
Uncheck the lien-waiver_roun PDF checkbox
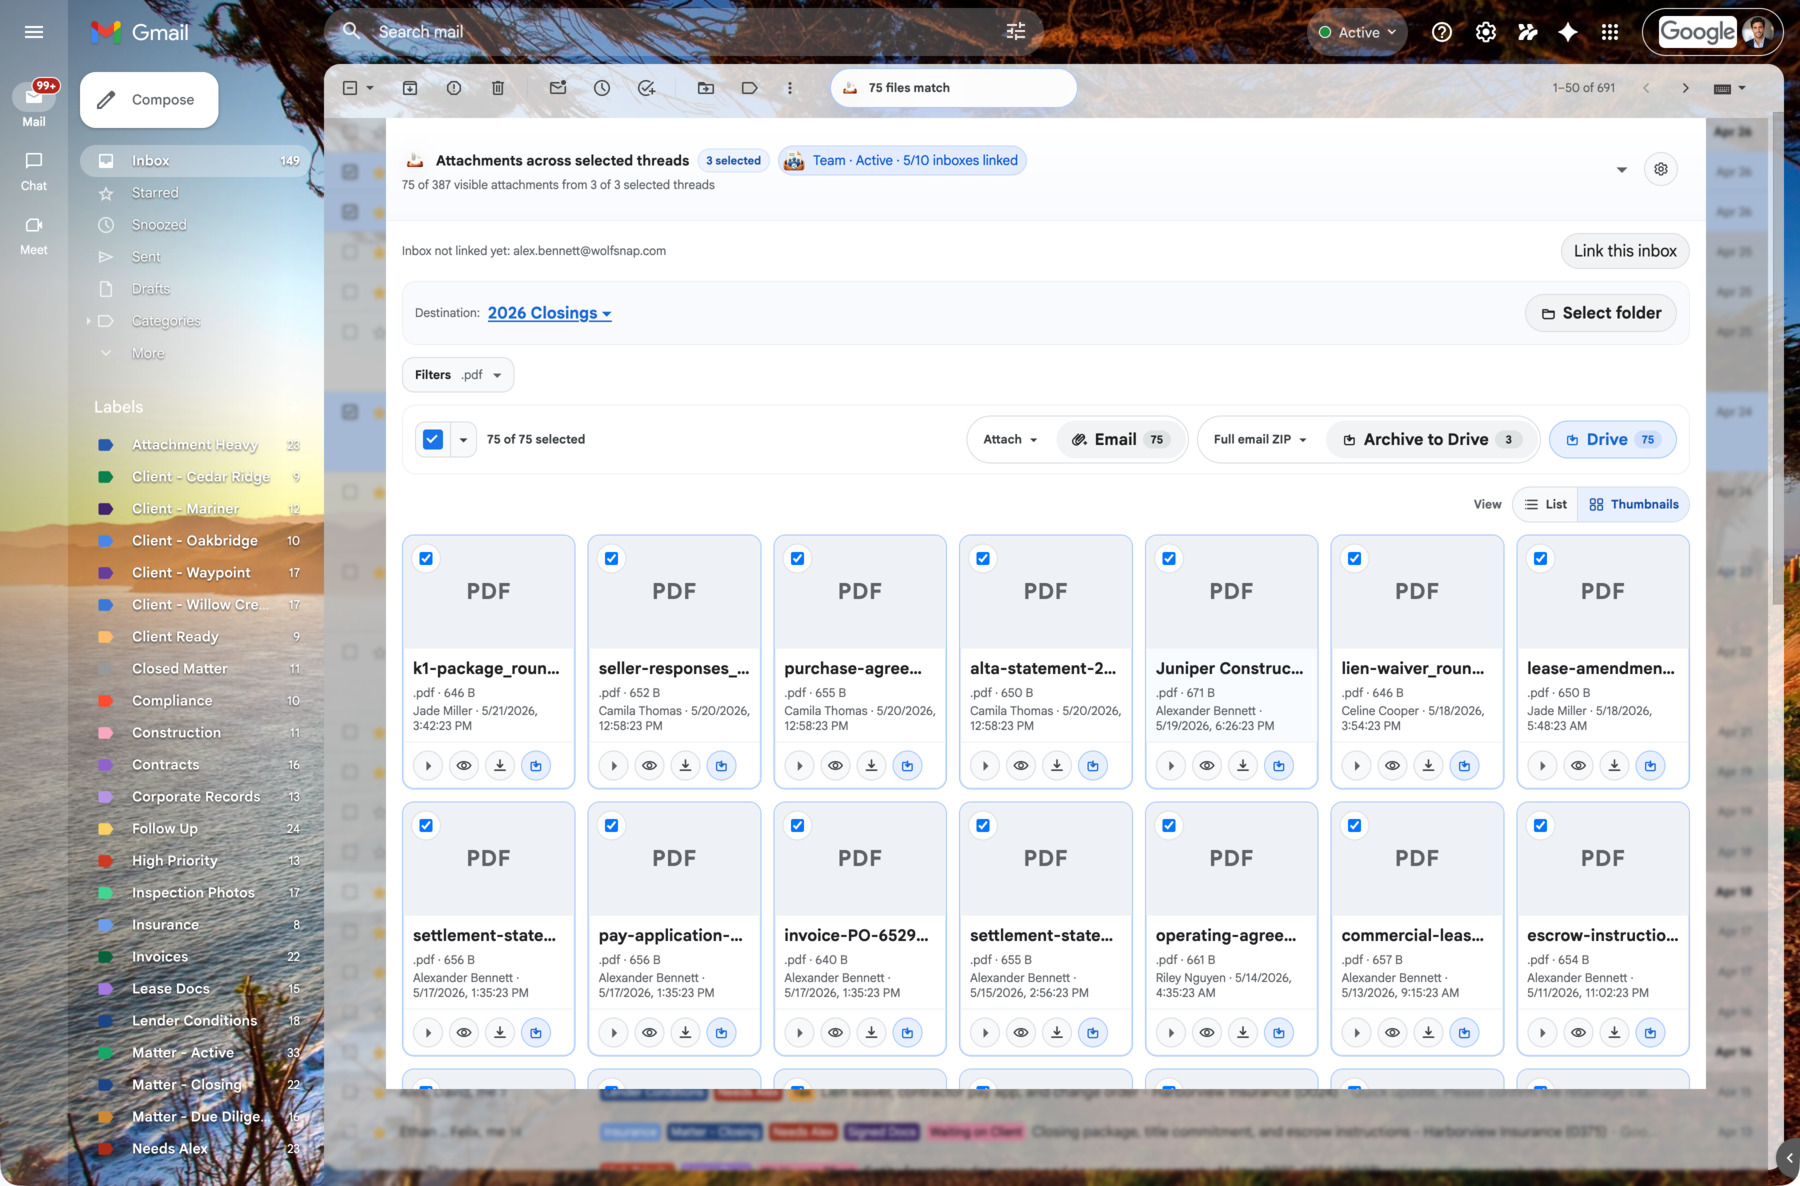click(1355, 559)
